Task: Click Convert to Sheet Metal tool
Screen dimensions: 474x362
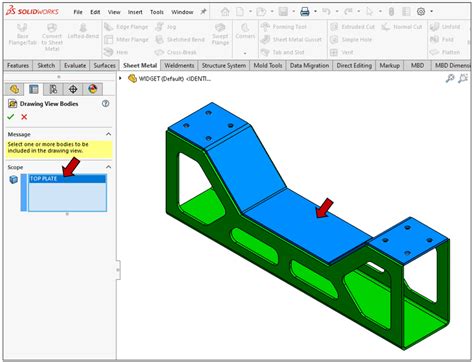Action: pos(52,37)
